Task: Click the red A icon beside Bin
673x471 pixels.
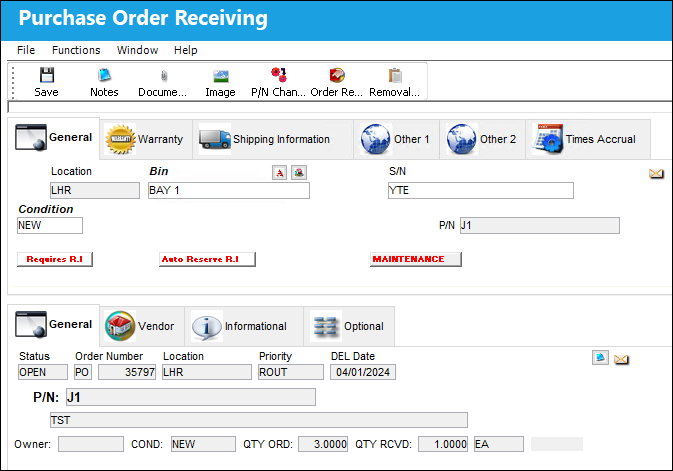Action: coord(279,173)
